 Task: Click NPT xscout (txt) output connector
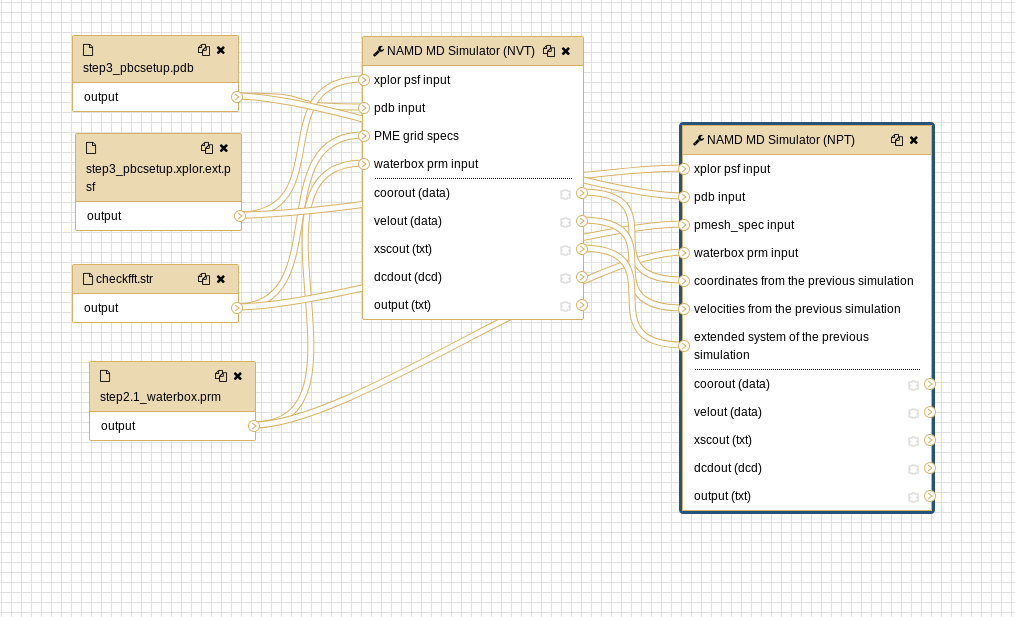[x=930, y=440]
